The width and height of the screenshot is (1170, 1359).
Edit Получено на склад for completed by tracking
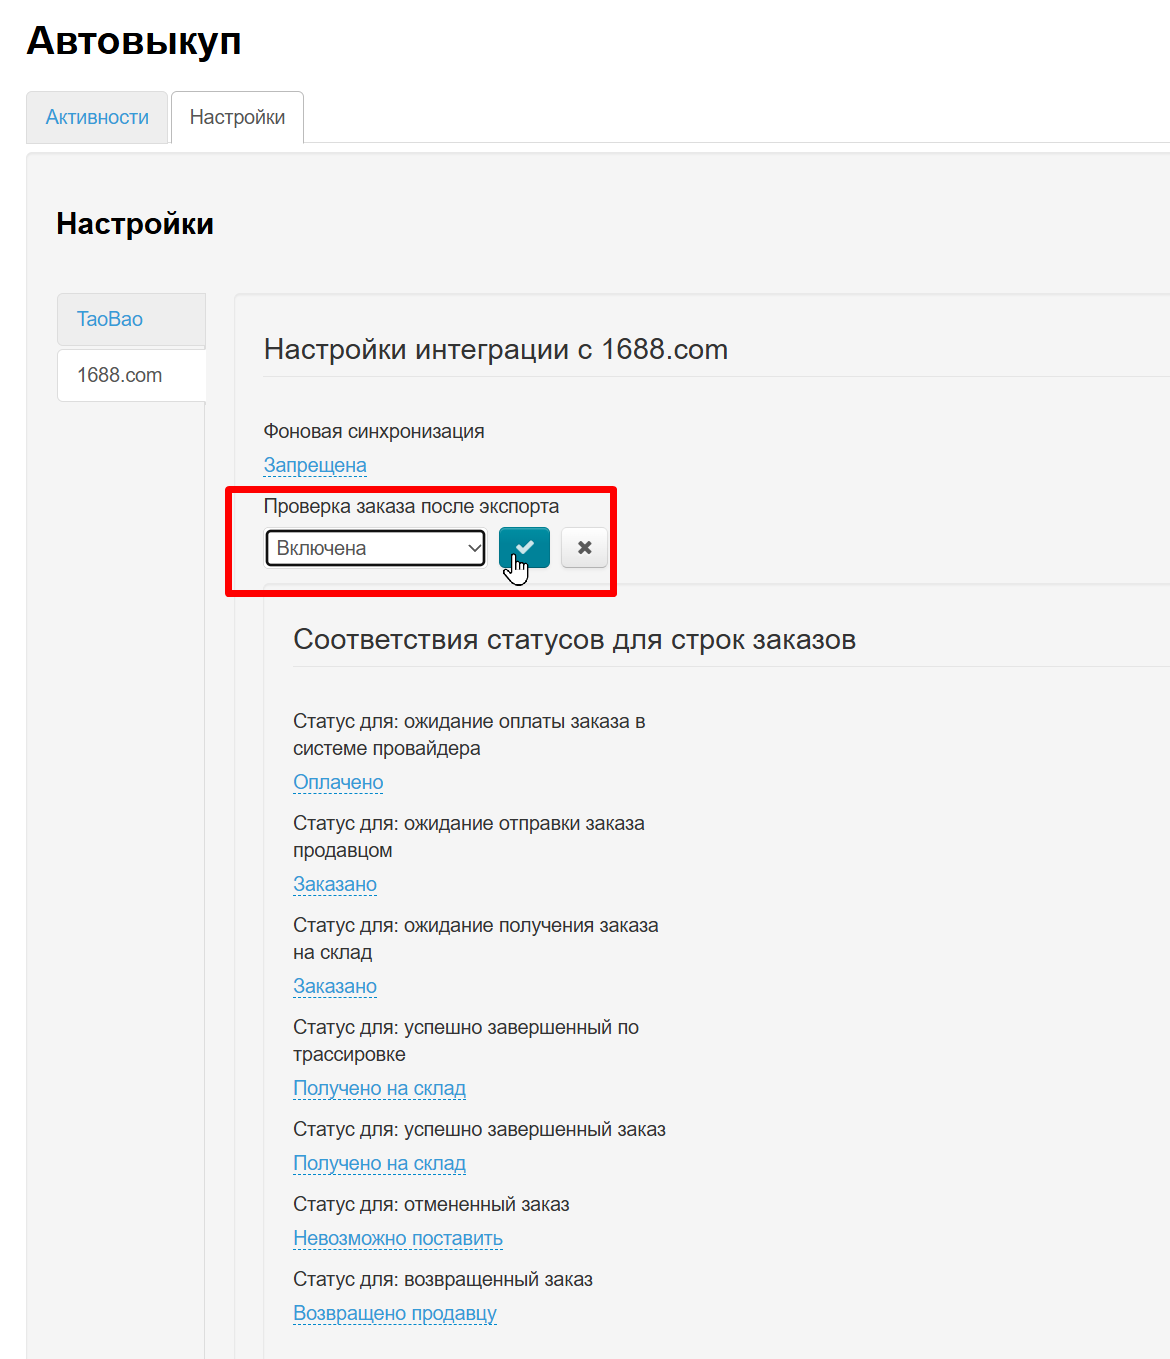click(x=379, y=1088)
